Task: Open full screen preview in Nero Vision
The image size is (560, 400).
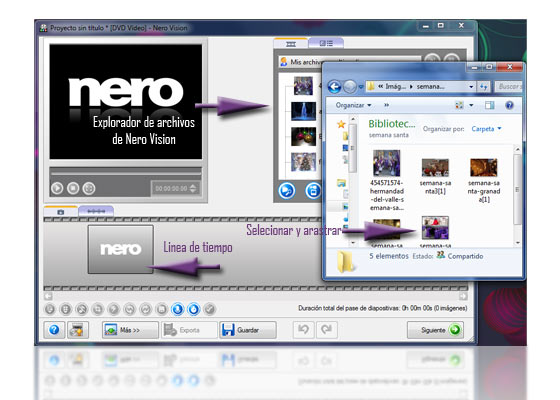Action: [x=89, y=188]
